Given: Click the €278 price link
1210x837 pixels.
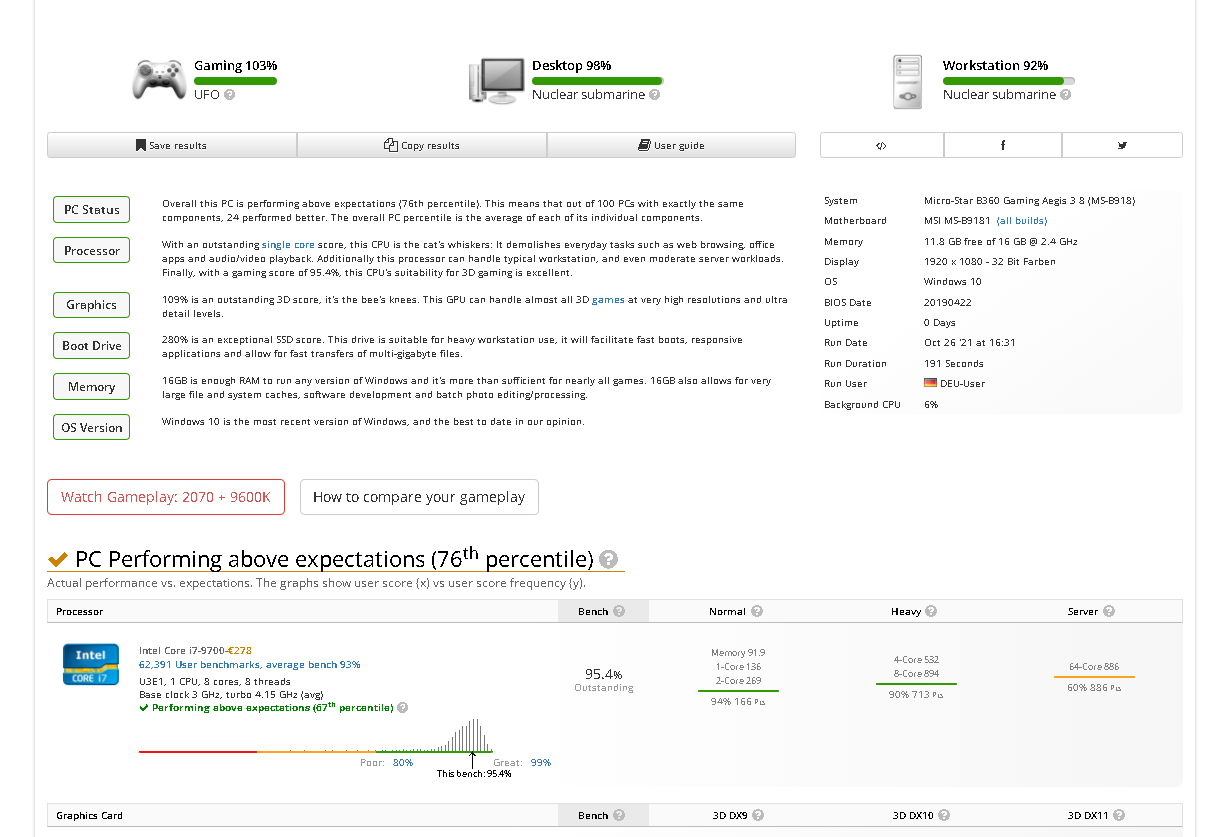Looking at the screenshot, I should [x=240, y=650].
